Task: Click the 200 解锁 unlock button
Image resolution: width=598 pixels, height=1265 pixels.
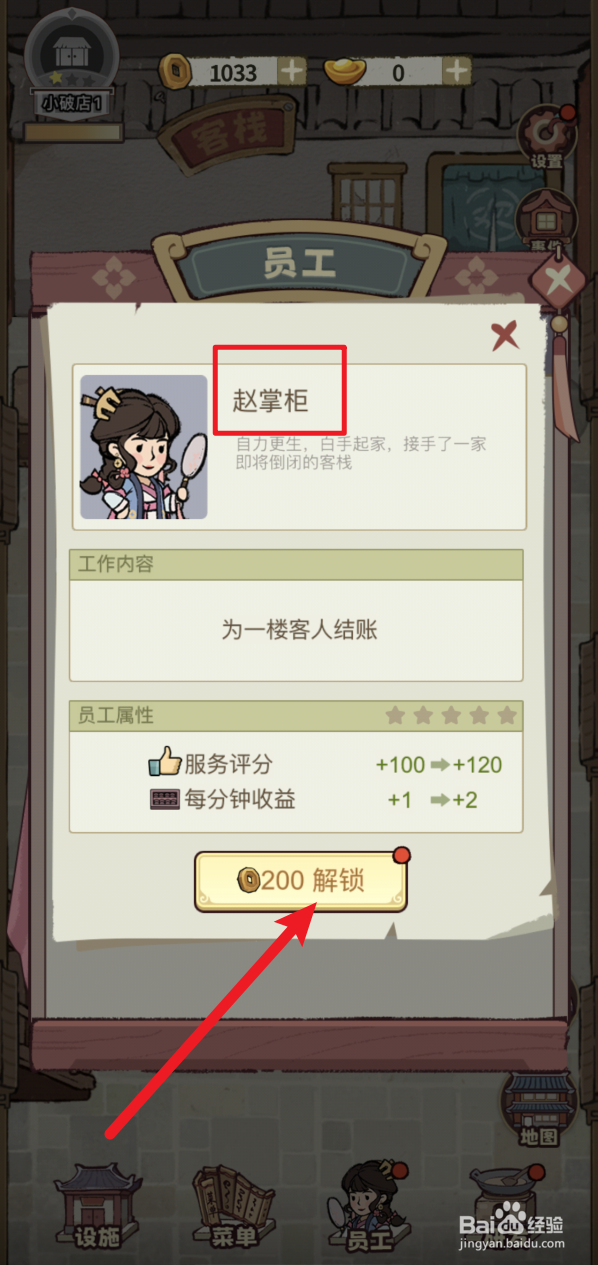Action: tap(300, 881)
